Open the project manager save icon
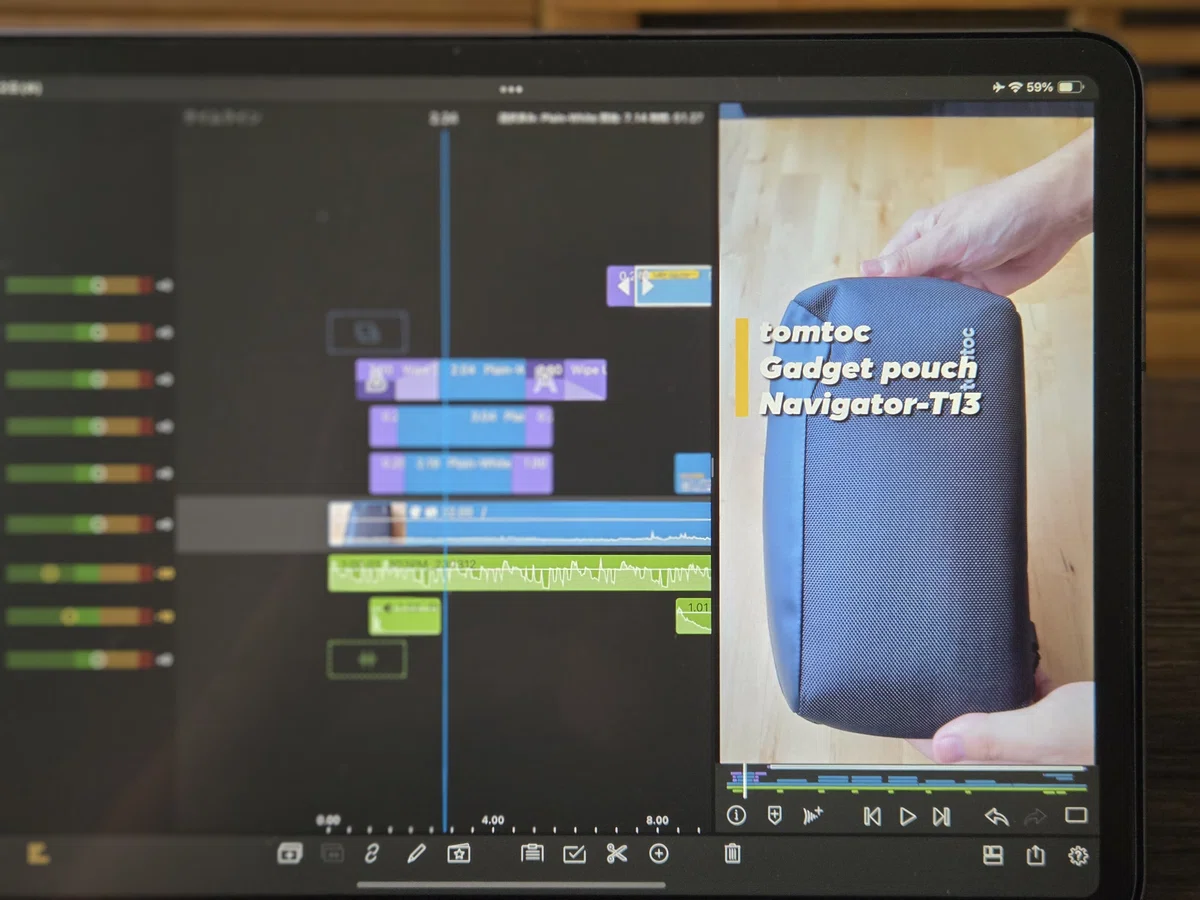This screenshot has height=900, width=1200. (x=992, y=855)
